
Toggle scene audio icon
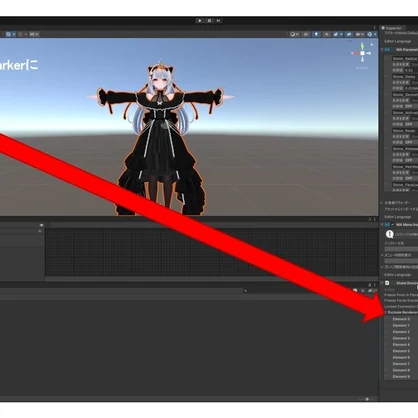click(326, 34)
